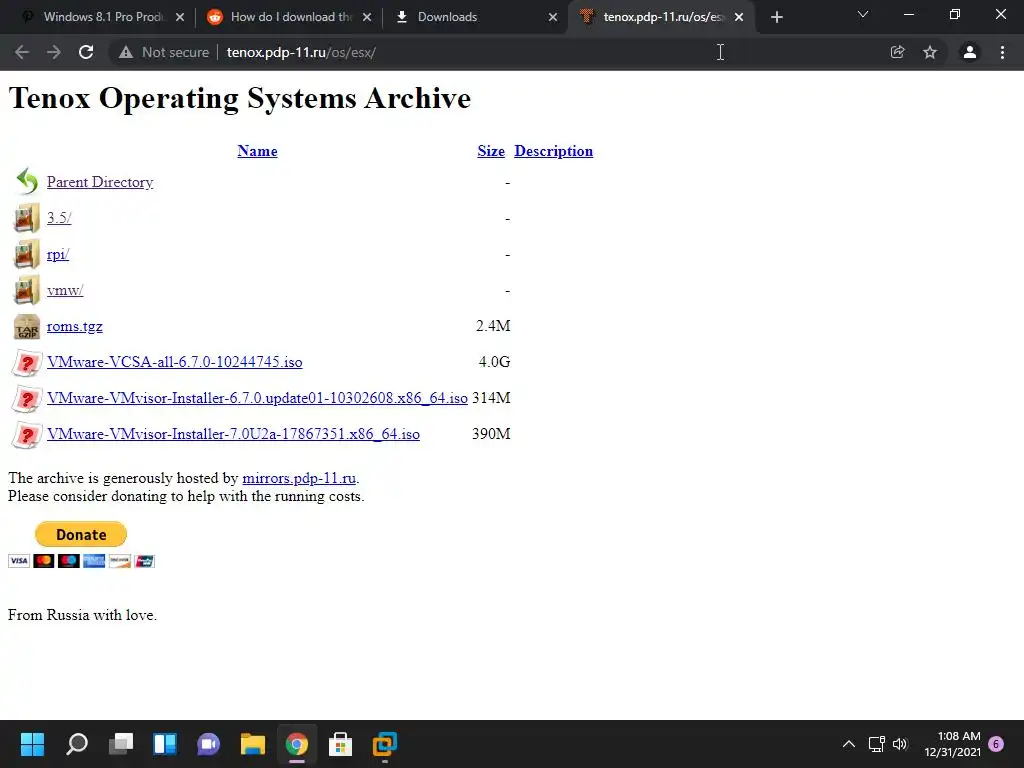Open the Not secure site info warning
Viewport: 1024px width, 768px height.
pos(164,52)
